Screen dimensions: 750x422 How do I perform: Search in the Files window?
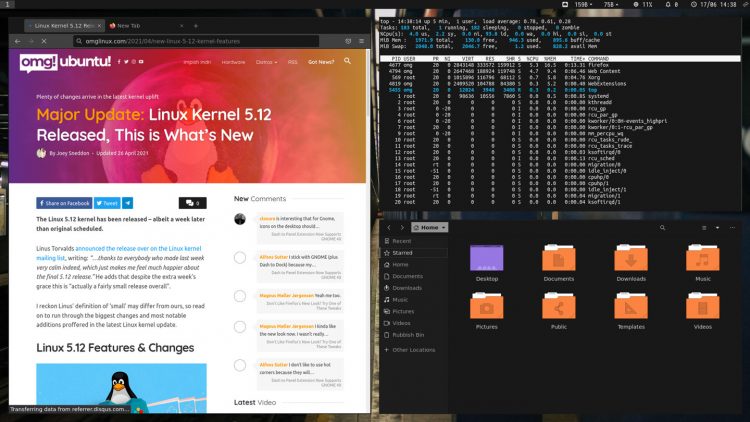662,228
